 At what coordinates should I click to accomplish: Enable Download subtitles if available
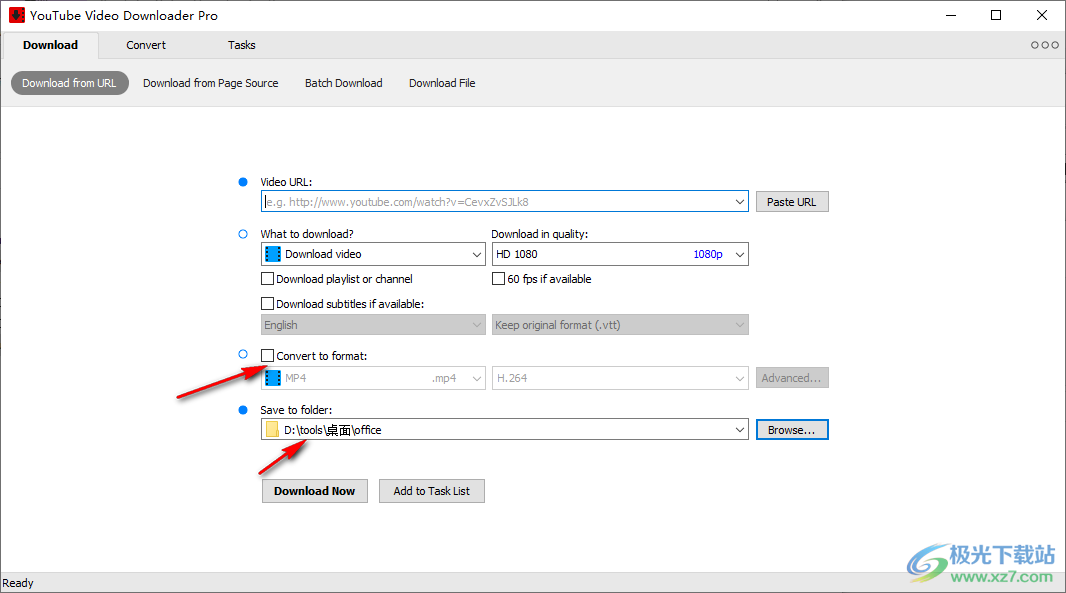click(x=268, y=304)
